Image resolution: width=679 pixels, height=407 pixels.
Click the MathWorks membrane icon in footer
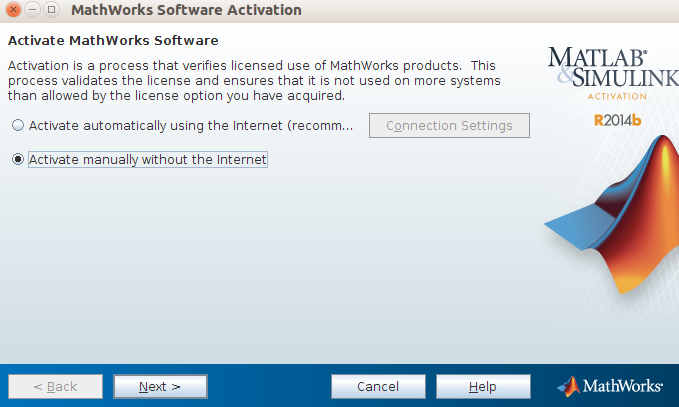(x=568, y=386)
